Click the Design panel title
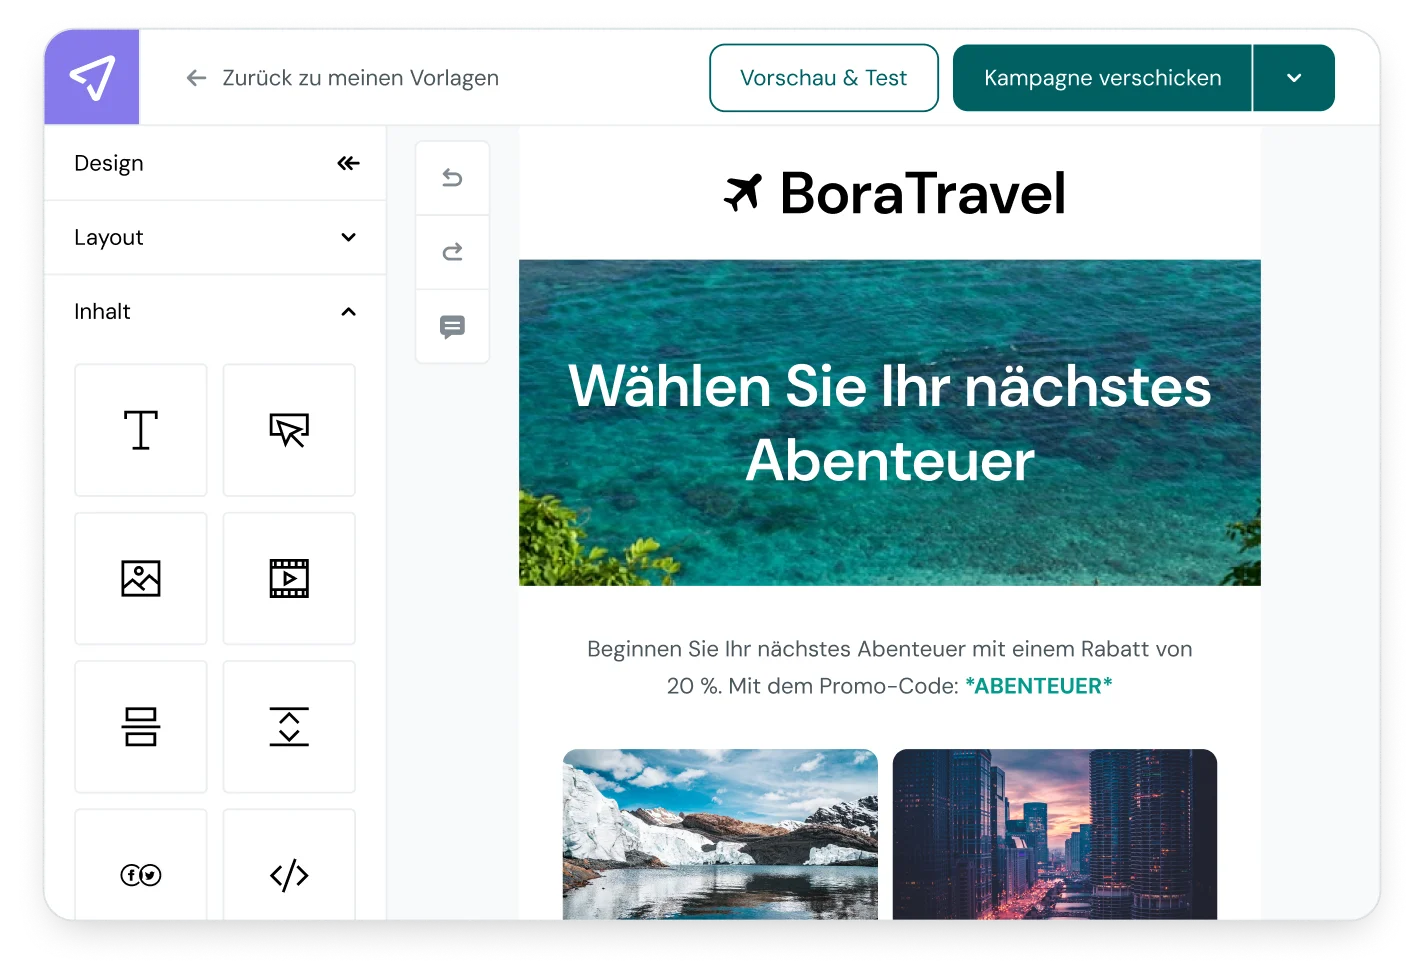Screen dimensions: 1424x965 [109, 163]
